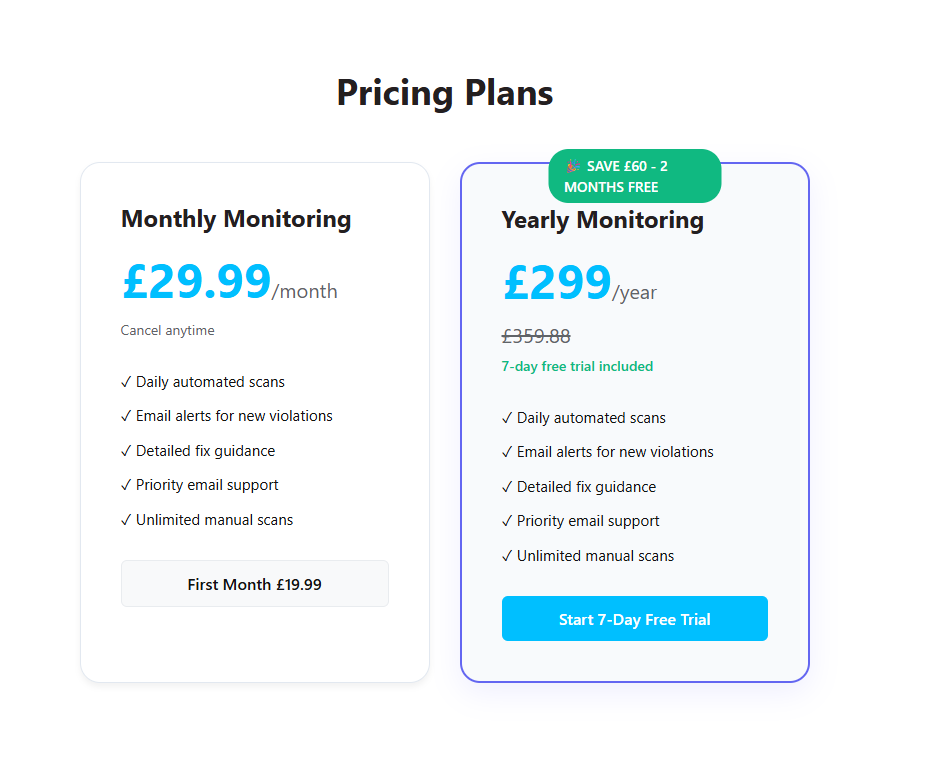Select the Yearly Monitoring plan title
This screenshot has height=761, width=949.
coord(602,220)
